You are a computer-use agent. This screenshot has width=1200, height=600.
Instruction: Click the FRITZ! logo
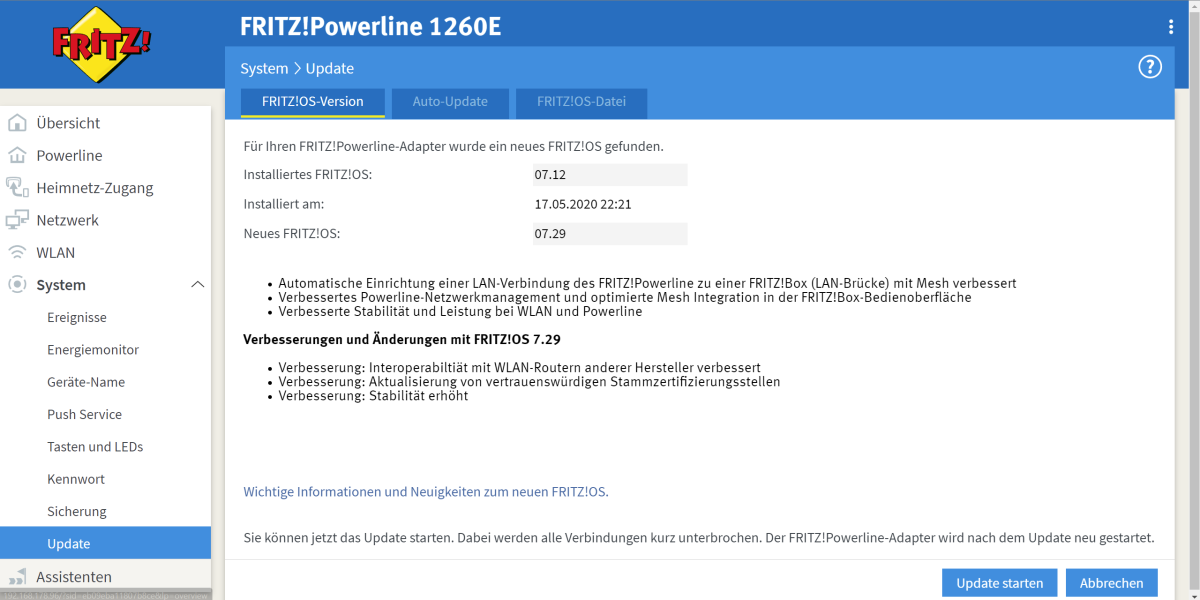point(103,45)
